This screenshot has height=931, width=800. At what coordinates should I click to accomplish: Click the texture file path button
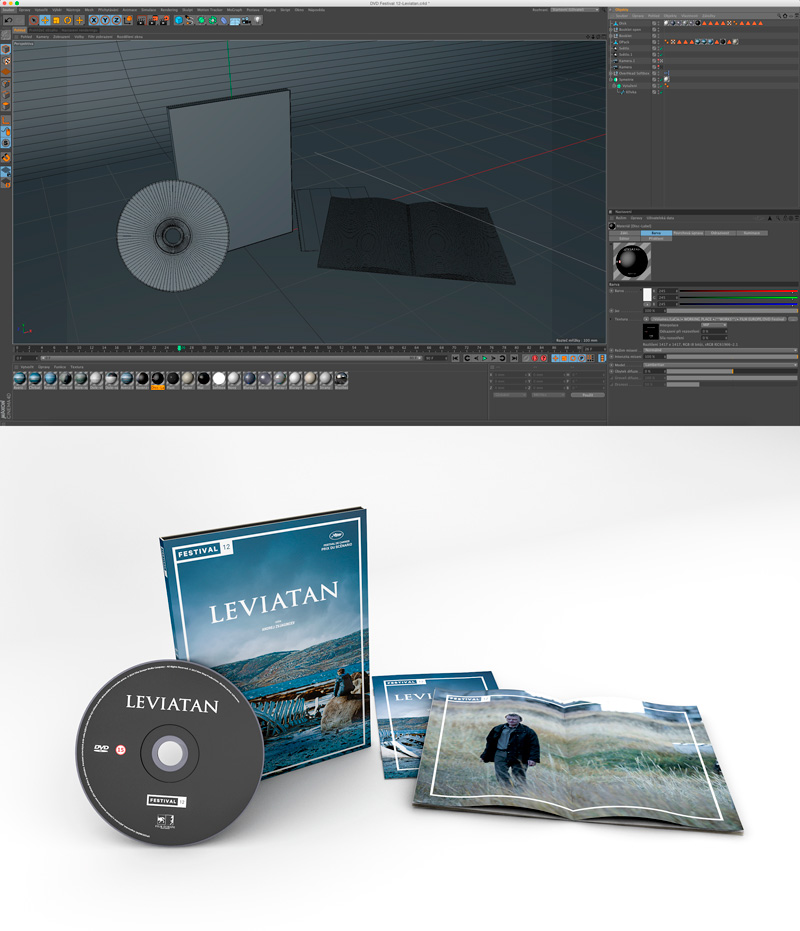718,319
